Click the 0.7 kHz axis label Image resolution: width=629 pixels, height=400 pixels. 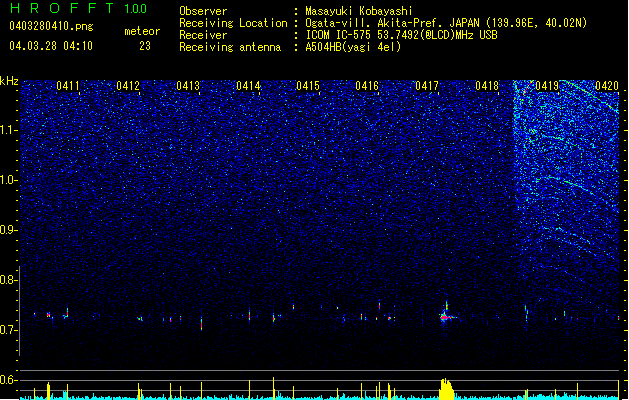8,330
